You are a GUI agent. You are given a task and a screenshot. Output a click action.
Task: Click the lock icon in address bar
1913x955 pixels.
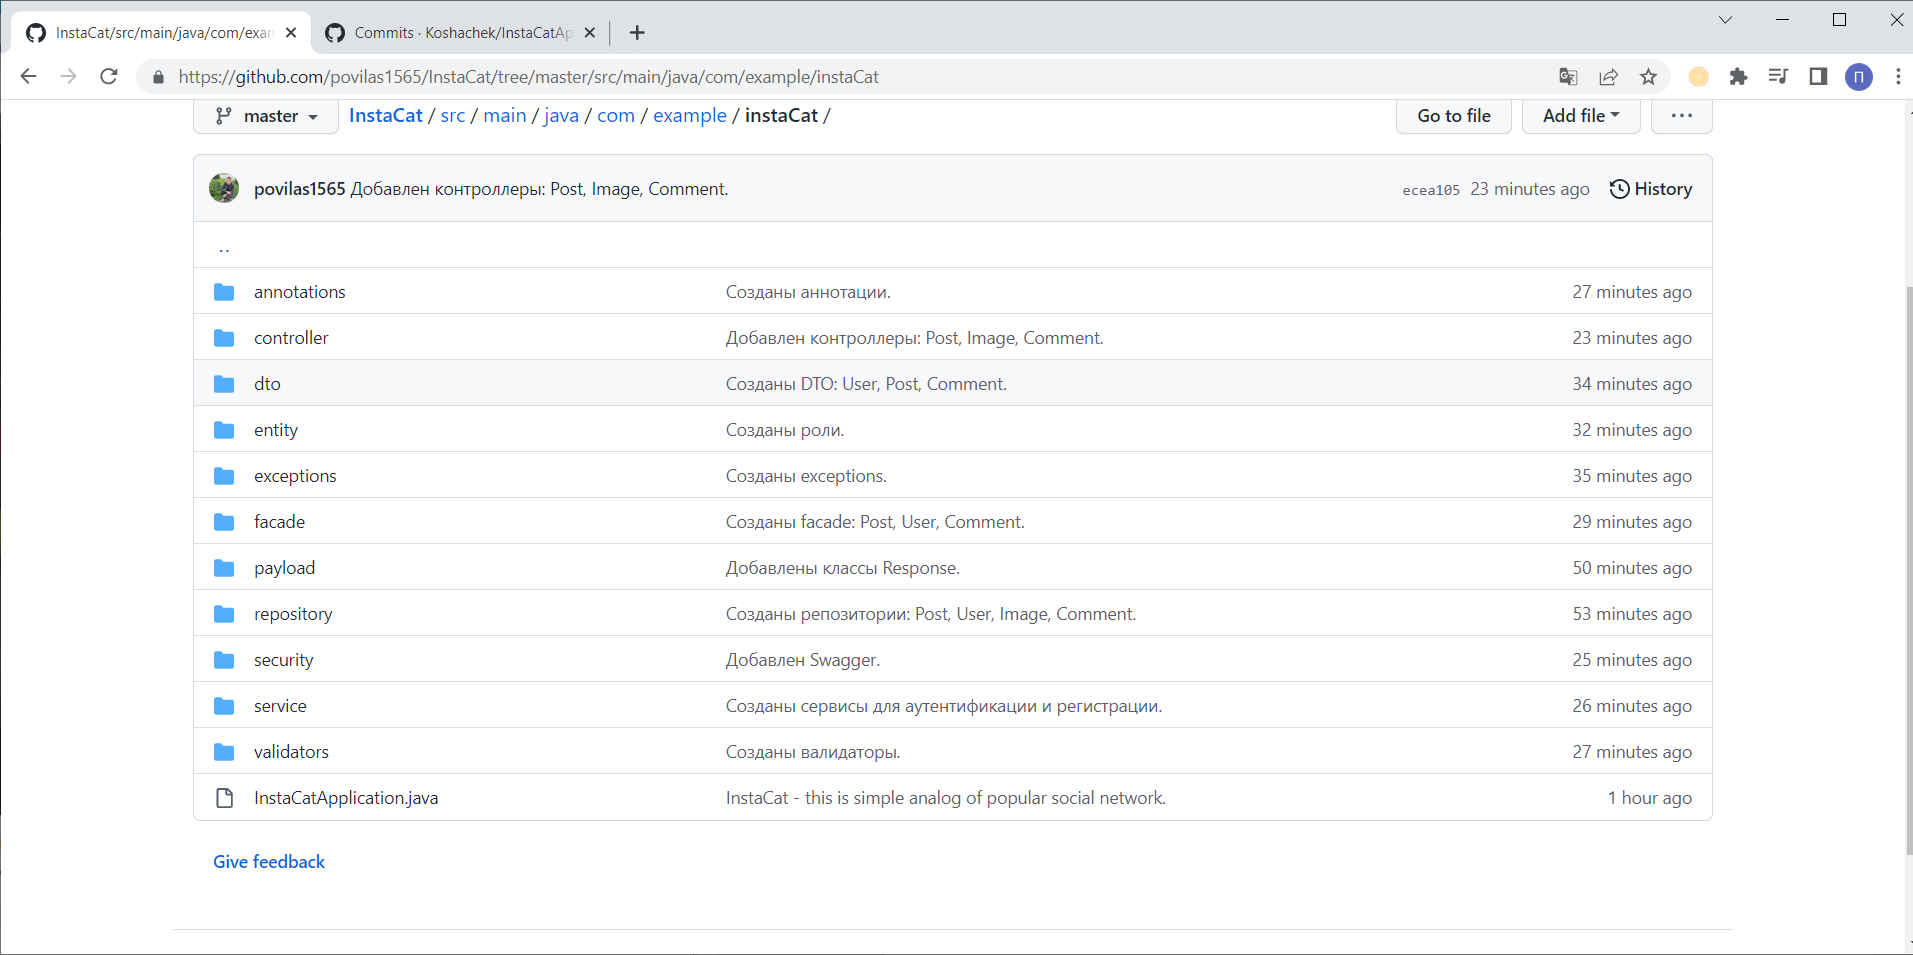click(x=158, y=77)
